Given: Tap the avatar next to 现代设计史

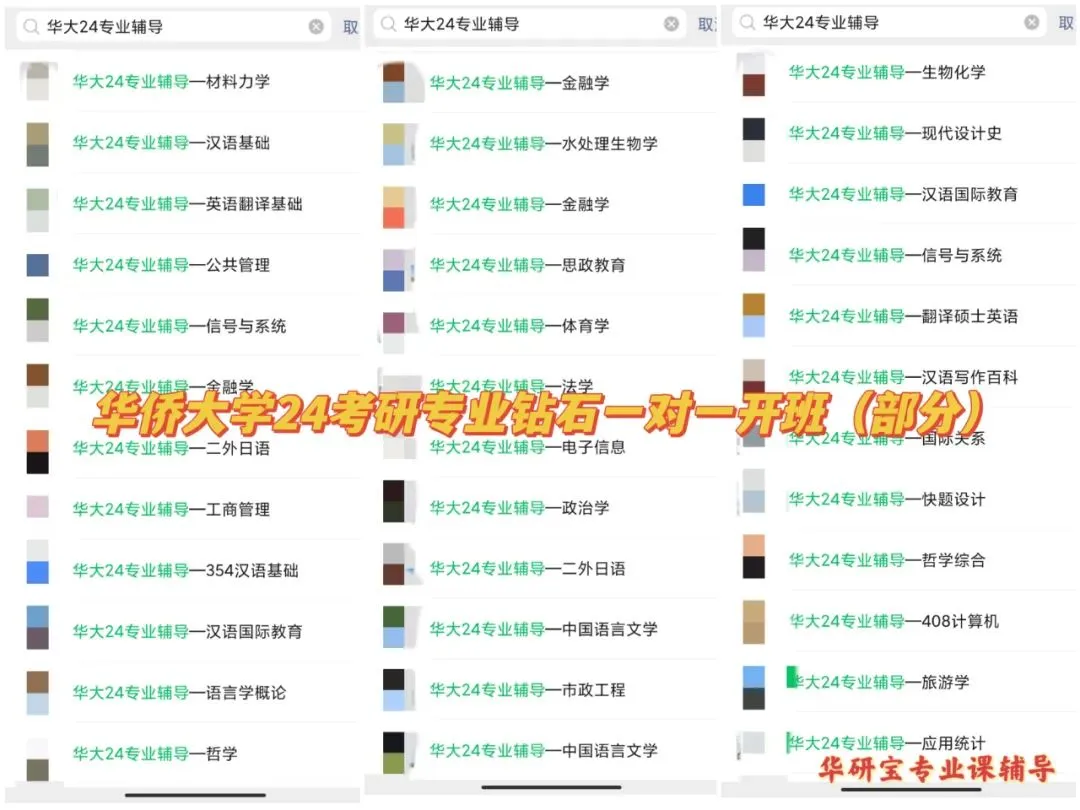Looking at the screenshot, I should click(754, 140).
